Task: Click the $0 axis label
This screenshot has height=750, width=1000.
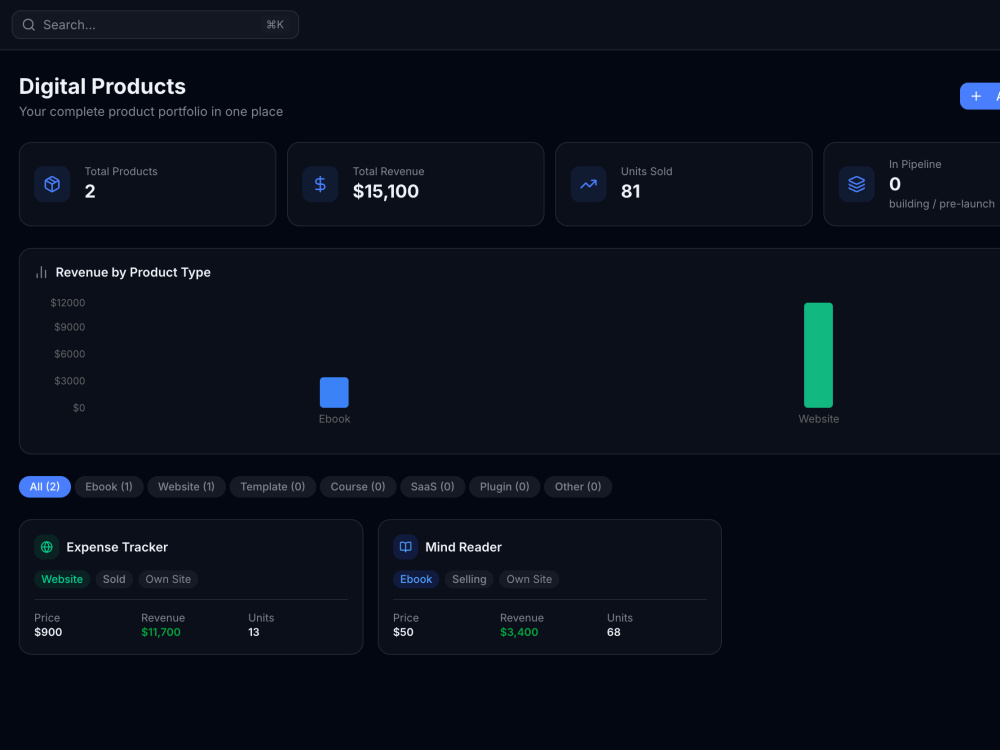Action: pyautogui.click(x=79, y=408)
